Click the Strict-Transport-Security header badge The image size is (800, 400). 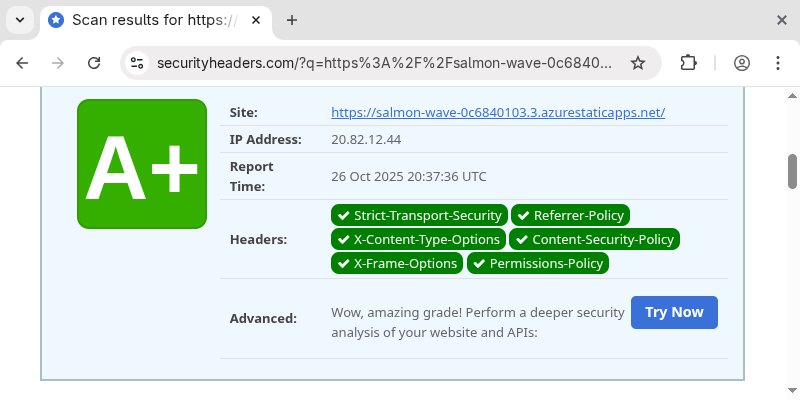419,215
